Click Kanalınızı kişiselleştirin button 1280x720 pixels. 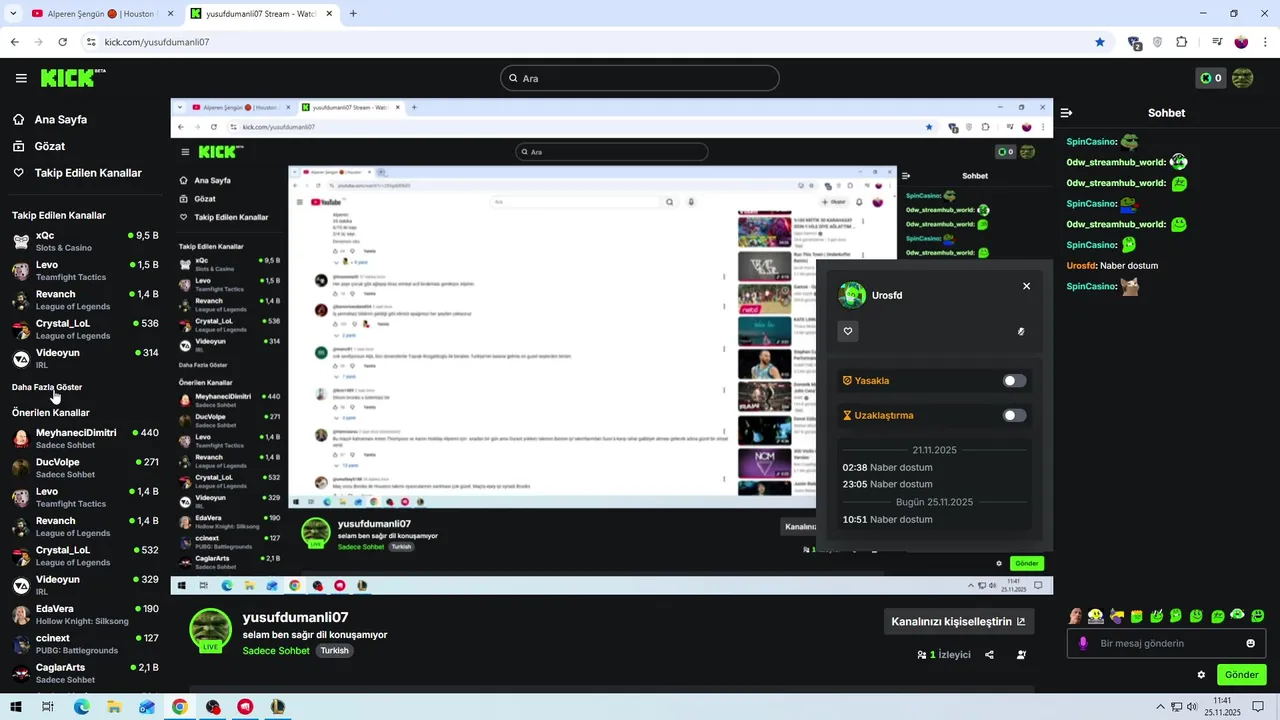point(958,621)
